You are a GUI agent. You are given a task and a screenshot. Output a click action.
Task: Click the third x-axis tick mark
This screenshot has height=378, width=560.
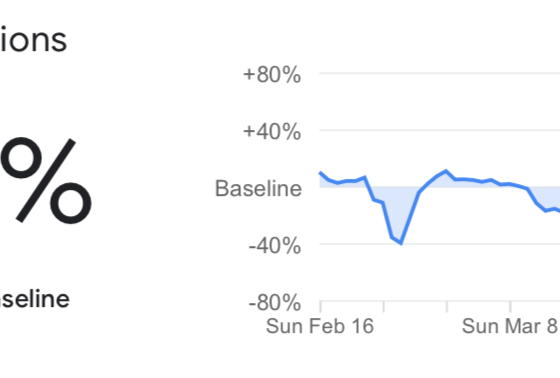[447, 307]
